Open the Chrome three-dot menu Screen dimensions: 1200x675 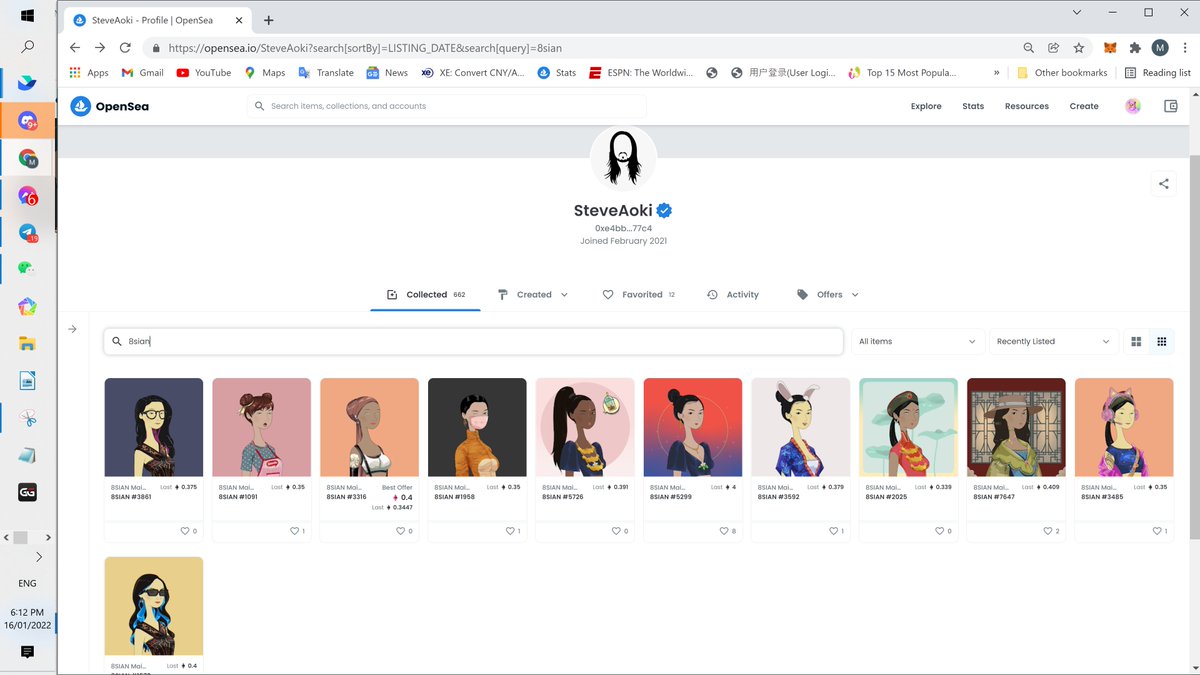coord(1183,47)
